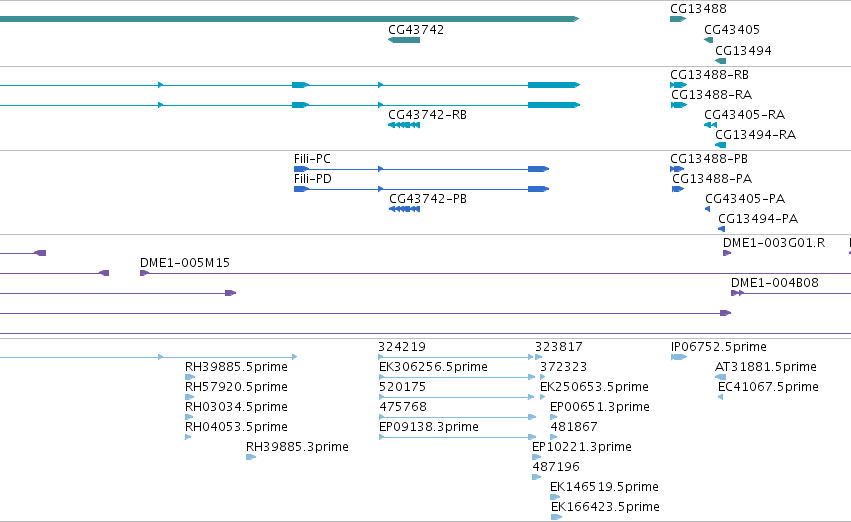Select the EK166423.5prime label

tap(605, 507)
